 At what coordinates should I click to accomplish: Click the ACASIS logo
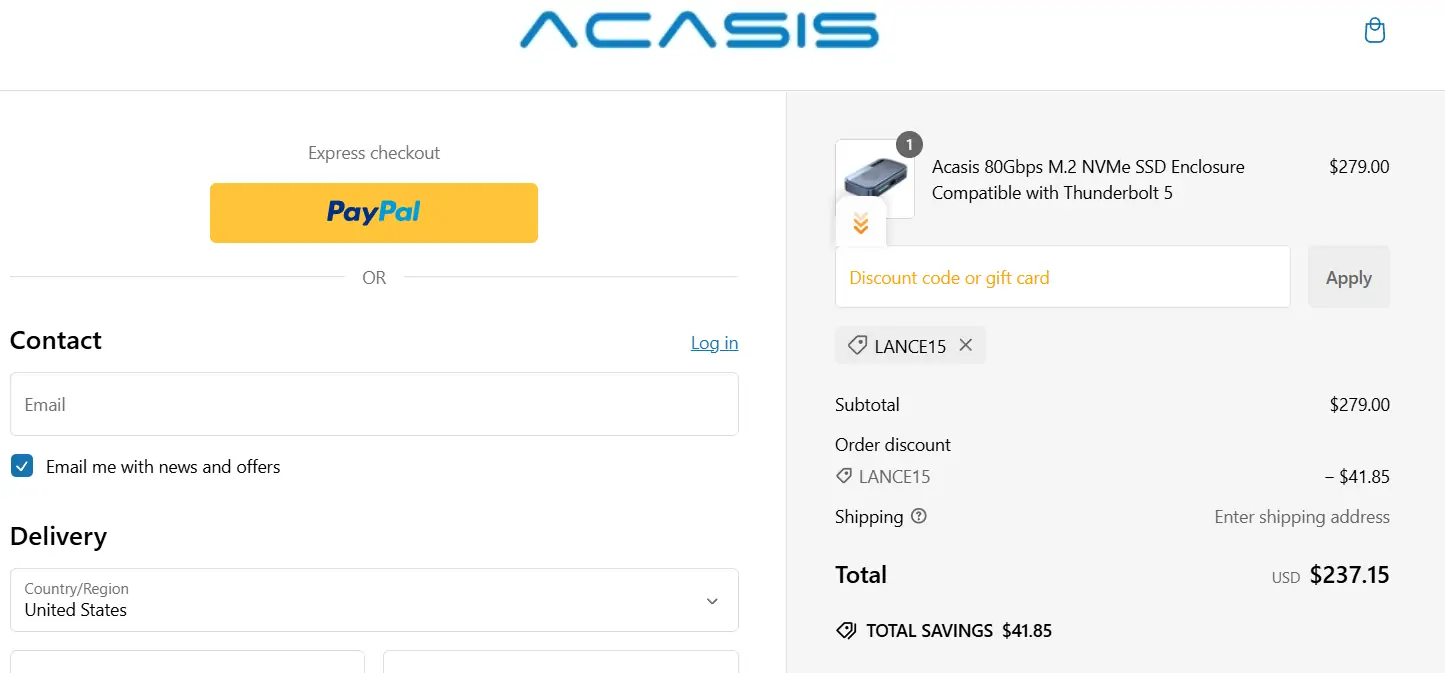[699, 30]
